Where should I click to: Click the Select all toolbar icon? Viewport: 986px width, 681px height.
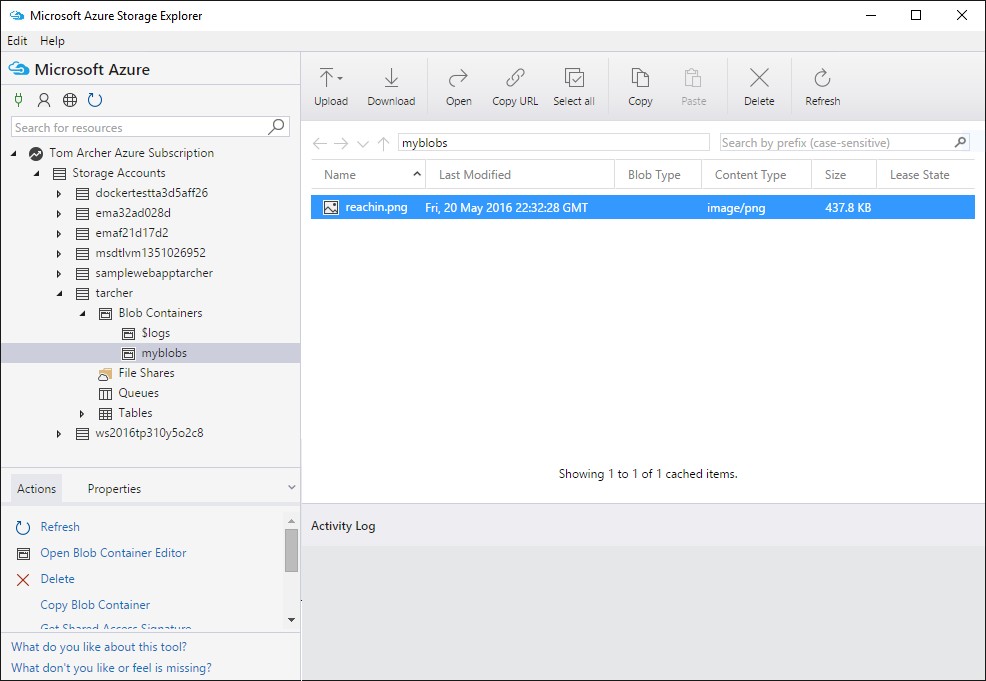[574, 78]
